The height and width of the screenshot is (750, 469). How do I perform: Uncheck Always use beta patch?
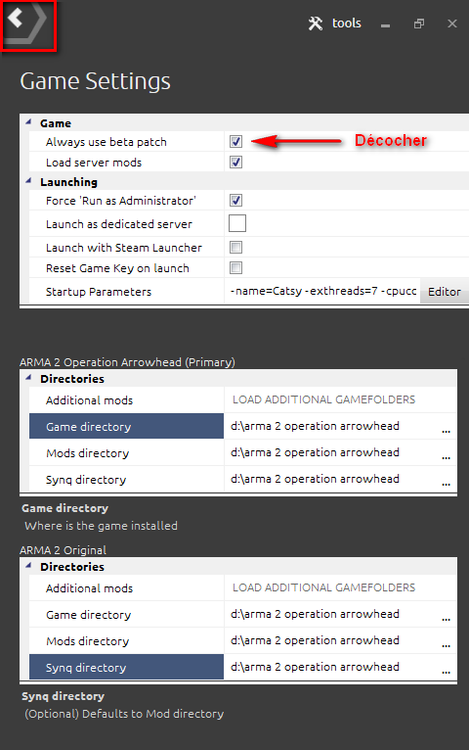tap(236, 141)
